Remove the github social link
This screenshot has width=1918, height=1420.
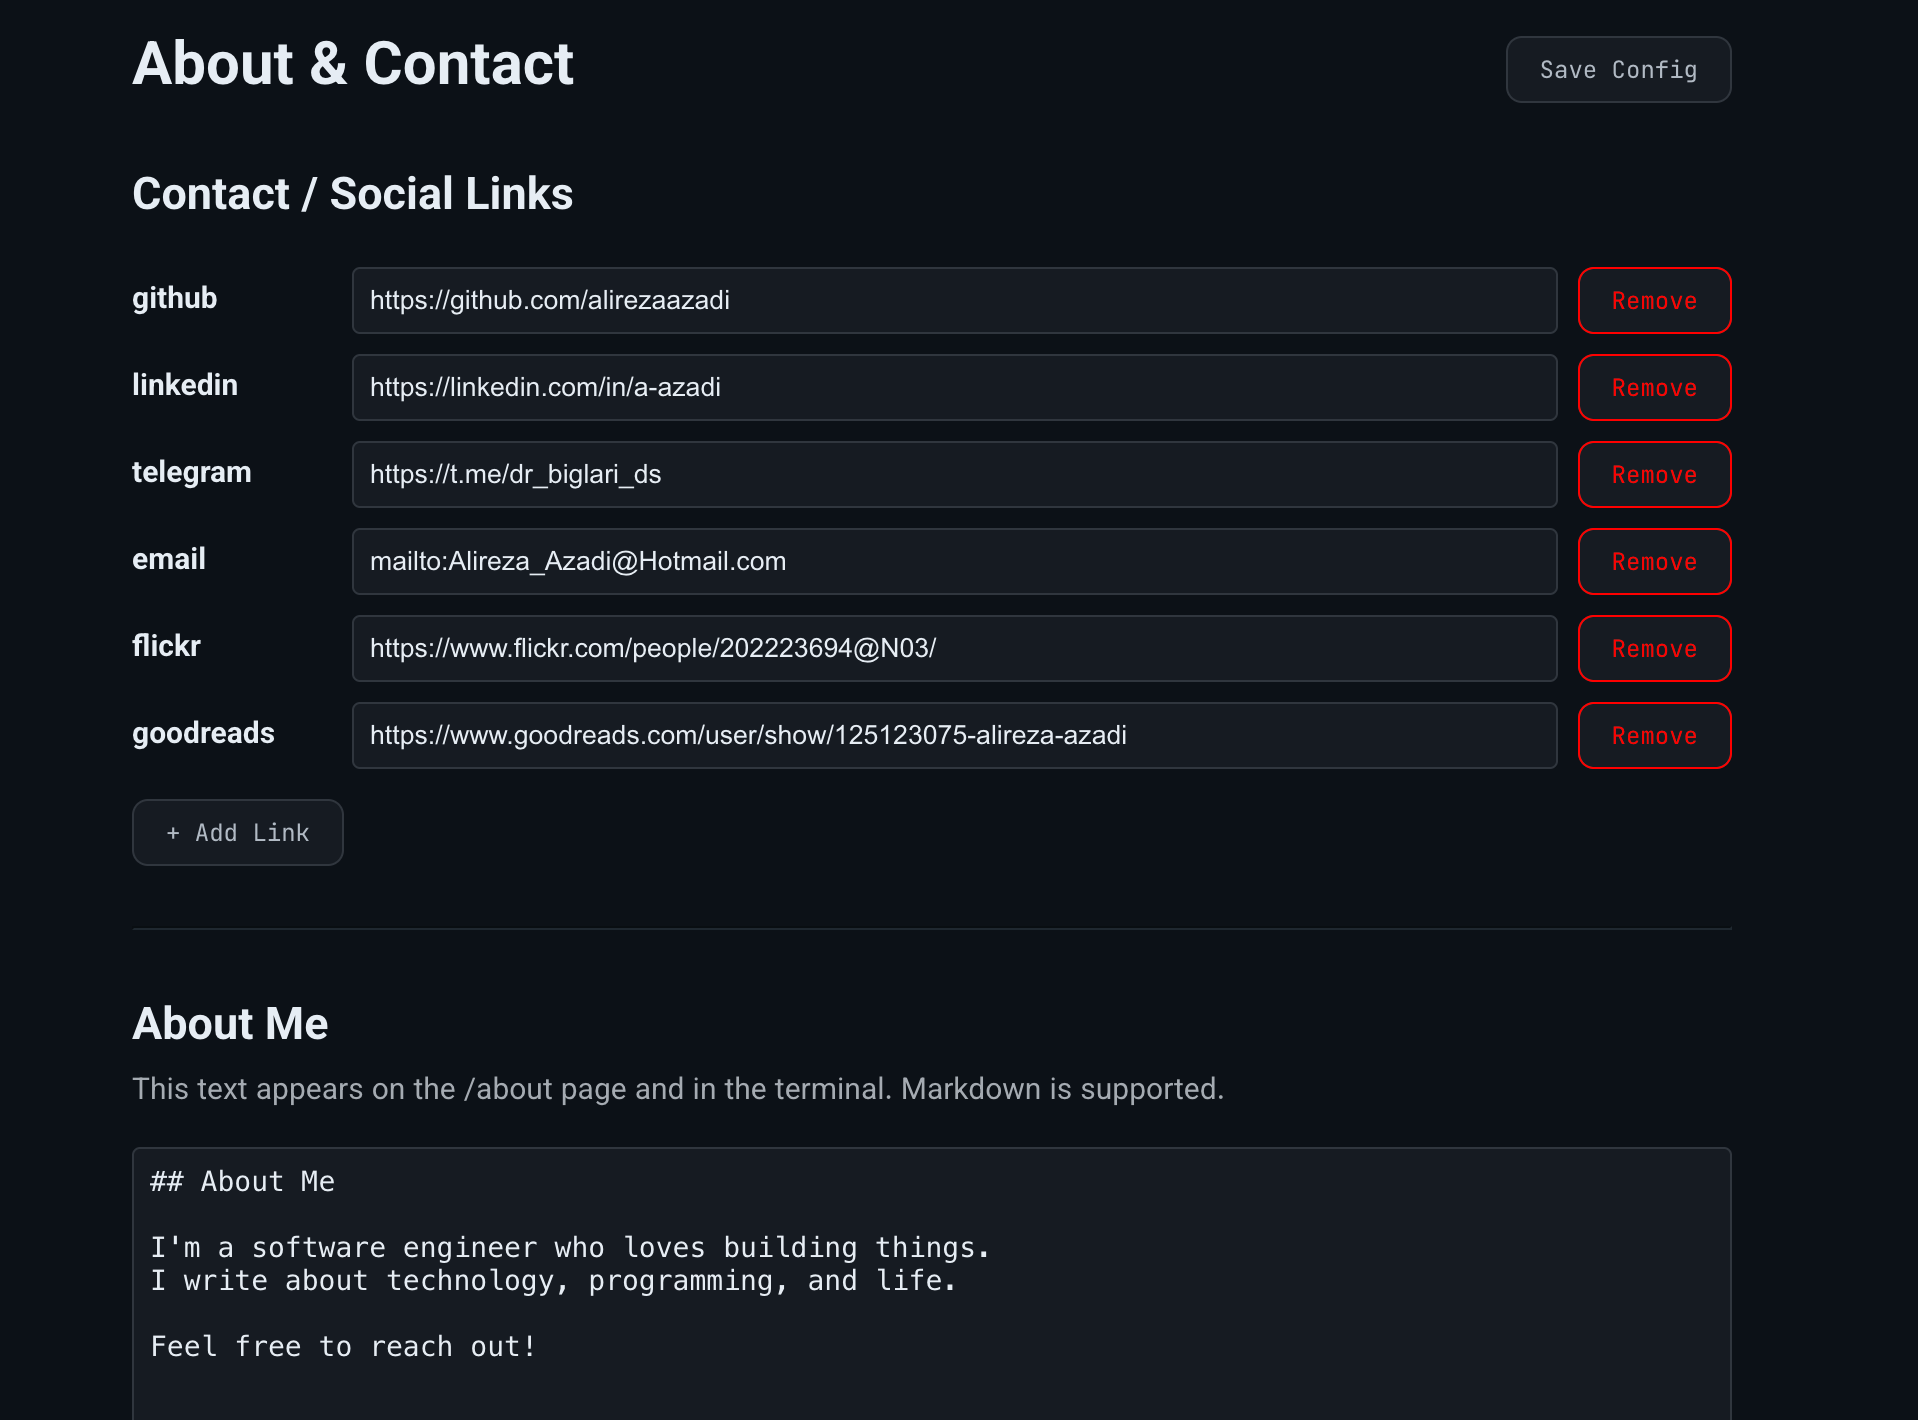[x=1653, y=300]
